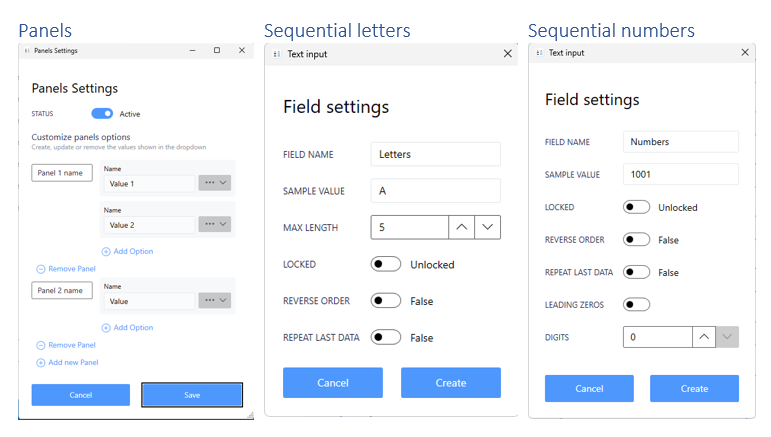This screenshot has height=437, width=771.
Task: Toggle Reverse Order in Sequential numbers dialog
Action: coord(636,240)
